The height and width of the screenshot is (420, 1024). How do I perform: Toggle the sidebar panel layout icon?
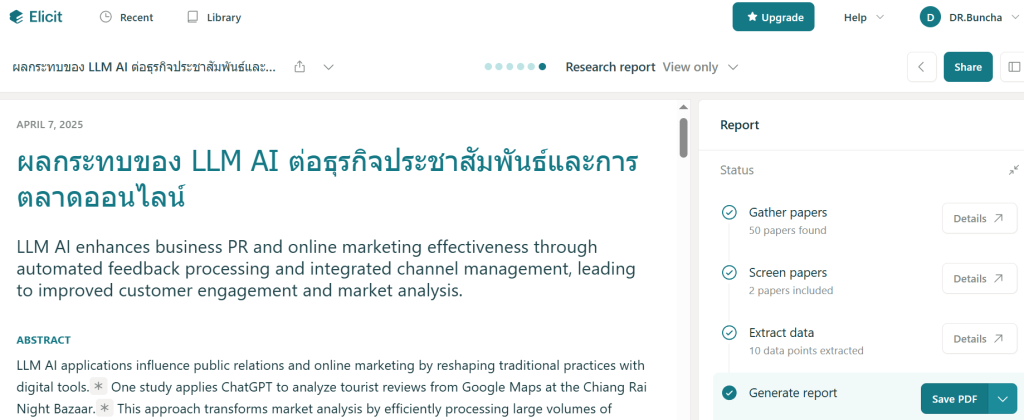coord(1014,67)
